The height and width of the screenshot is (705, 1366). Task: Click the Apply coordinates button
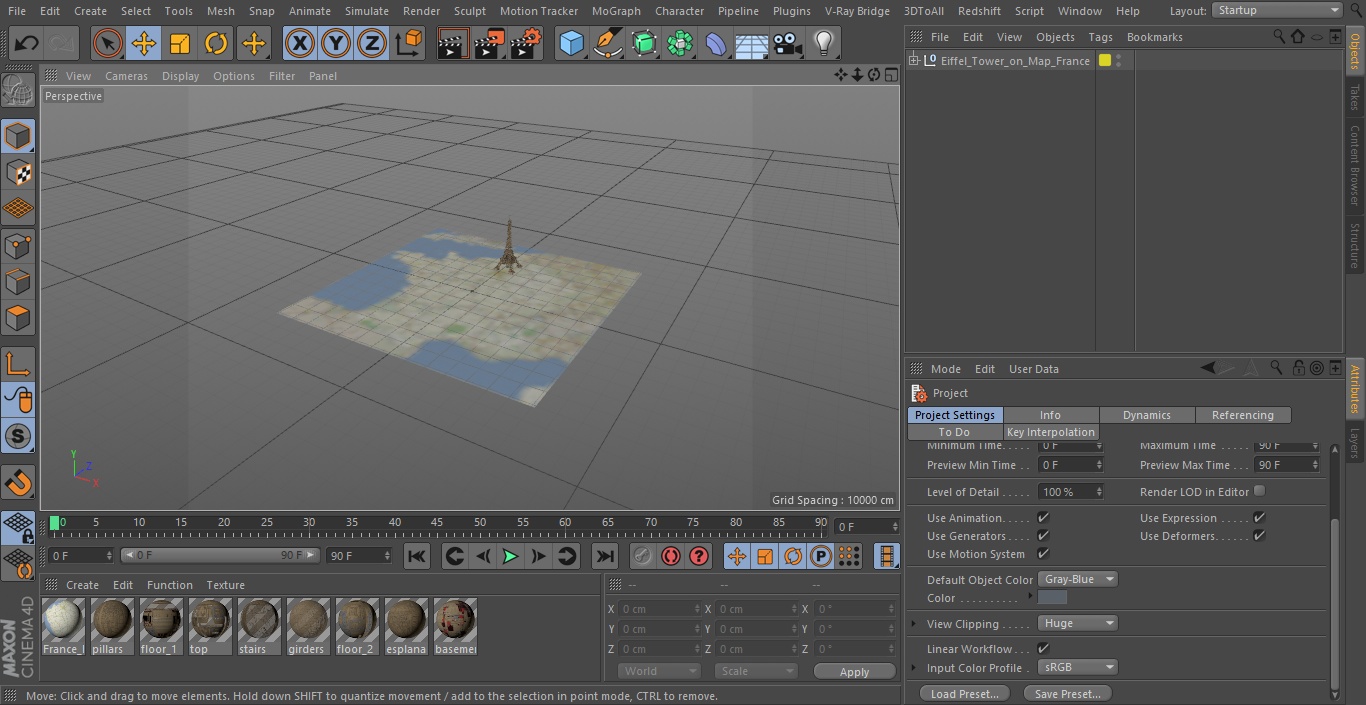[854, 672]
